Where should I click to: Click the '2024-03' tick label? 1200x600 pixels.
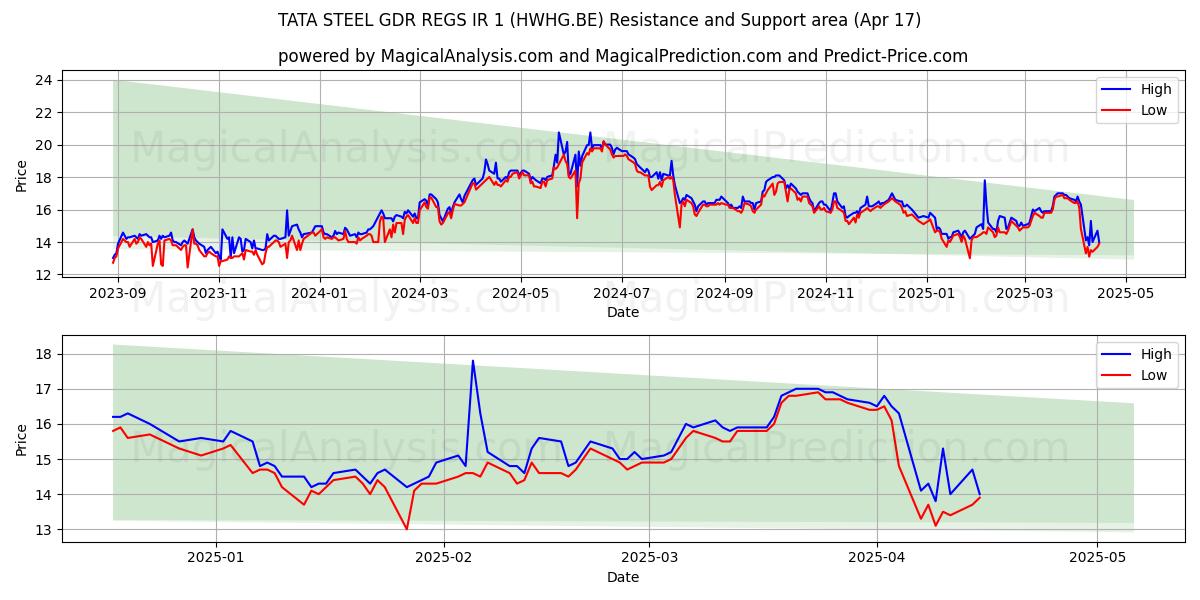click(419, 293)
